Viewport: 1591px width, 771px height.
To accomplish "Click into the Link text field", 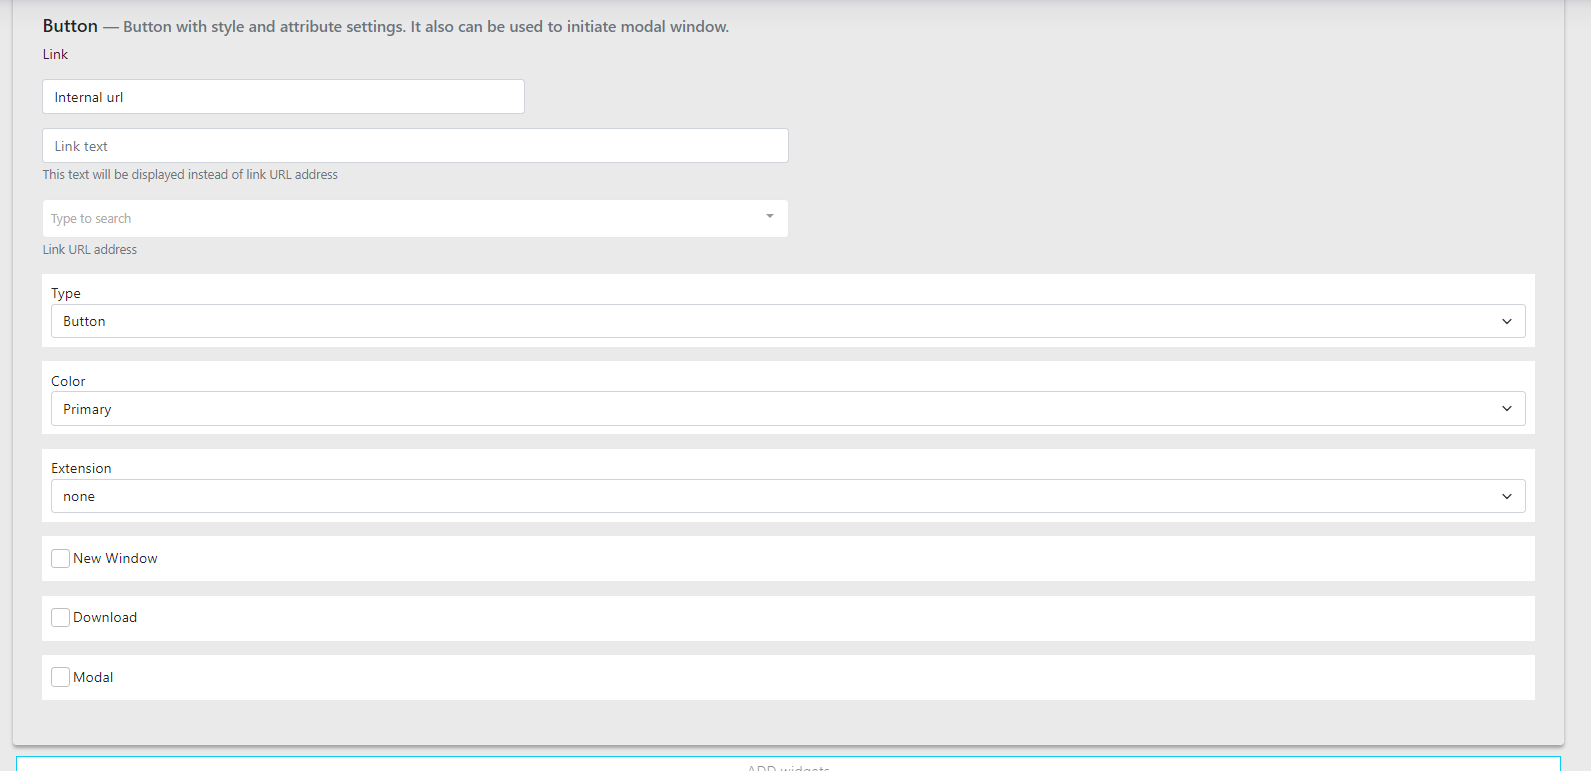I will pyautogui.click(x=415, y=146).
